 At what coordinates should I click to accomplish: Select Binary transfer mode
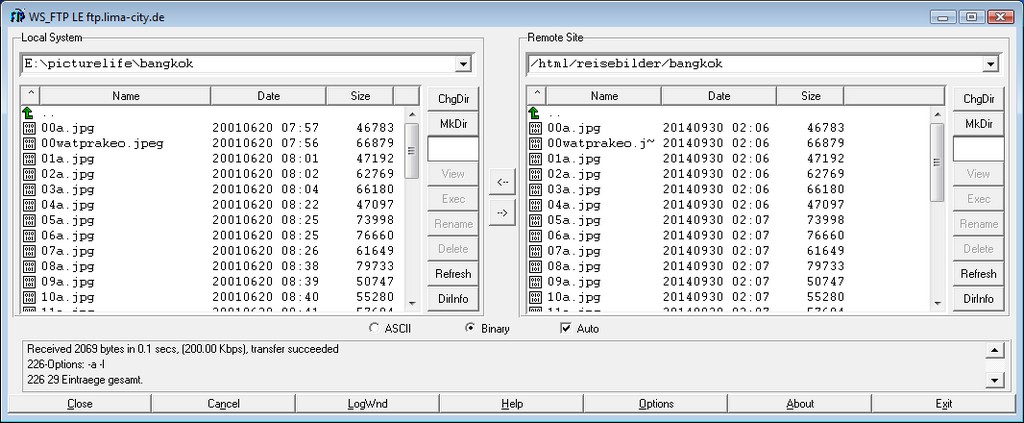(x=470, y=328)
